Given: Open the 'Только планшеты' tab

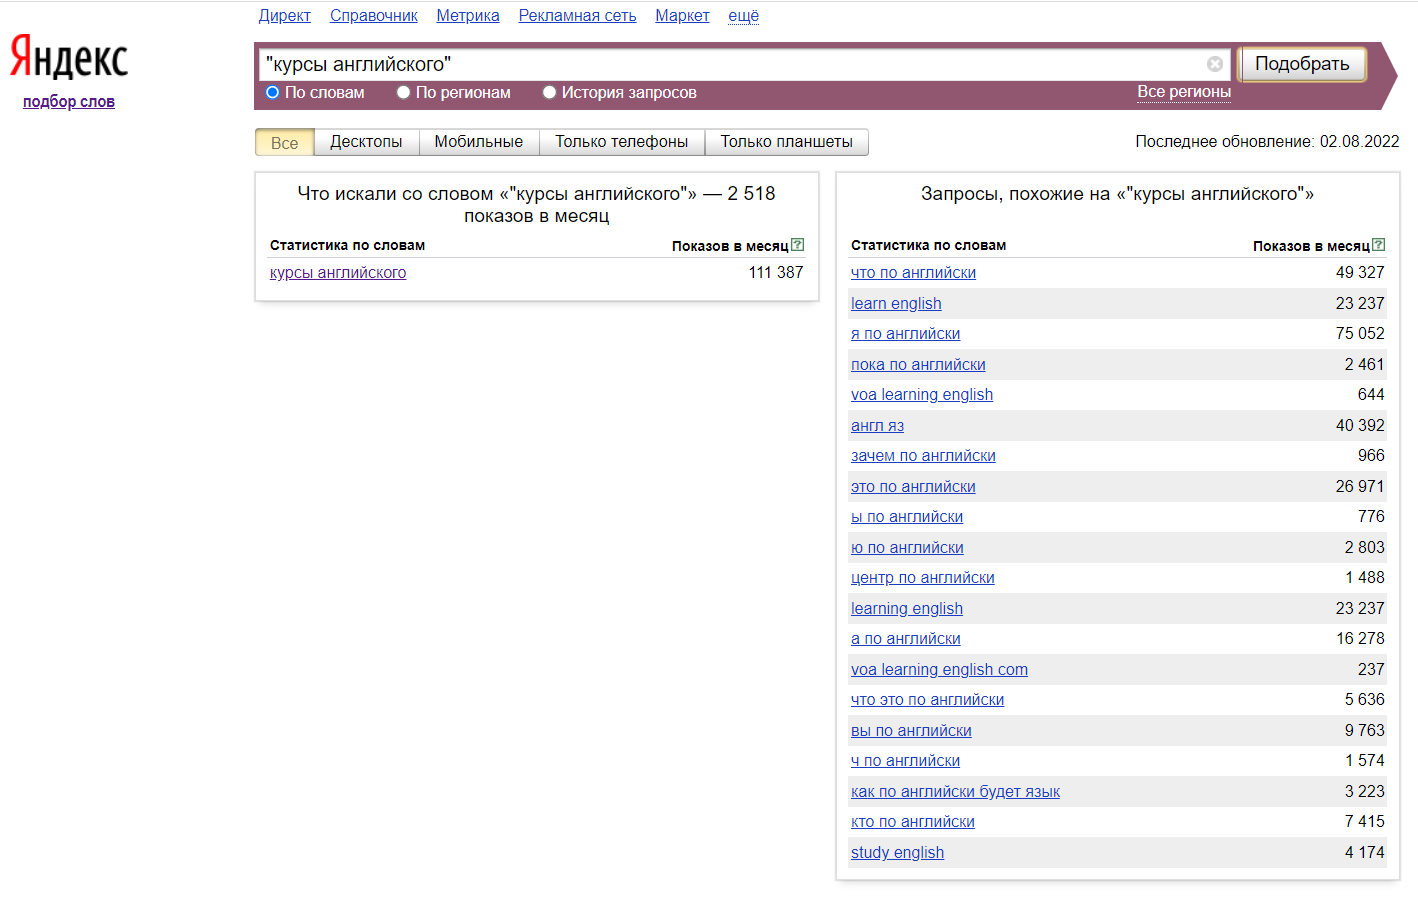Looking at the screenshot, I should 786,142.
